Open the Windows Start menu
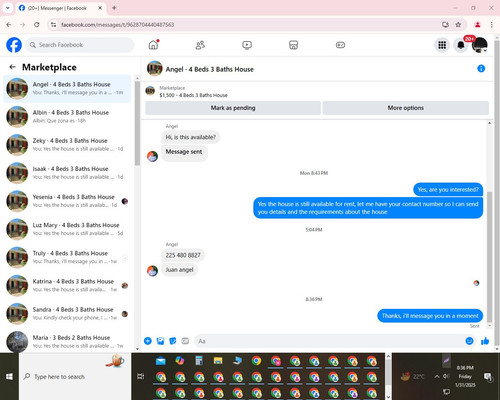Image resolution: width=500 pixels, height=400 pixels. pos(9,377)
